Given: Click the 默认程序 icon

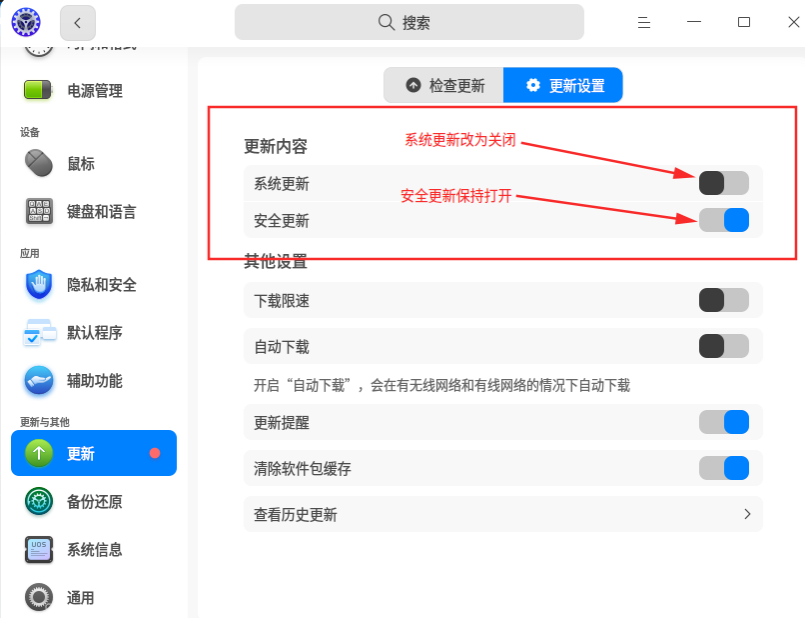Looking at the screenshot, I should (x=39, y=333).
